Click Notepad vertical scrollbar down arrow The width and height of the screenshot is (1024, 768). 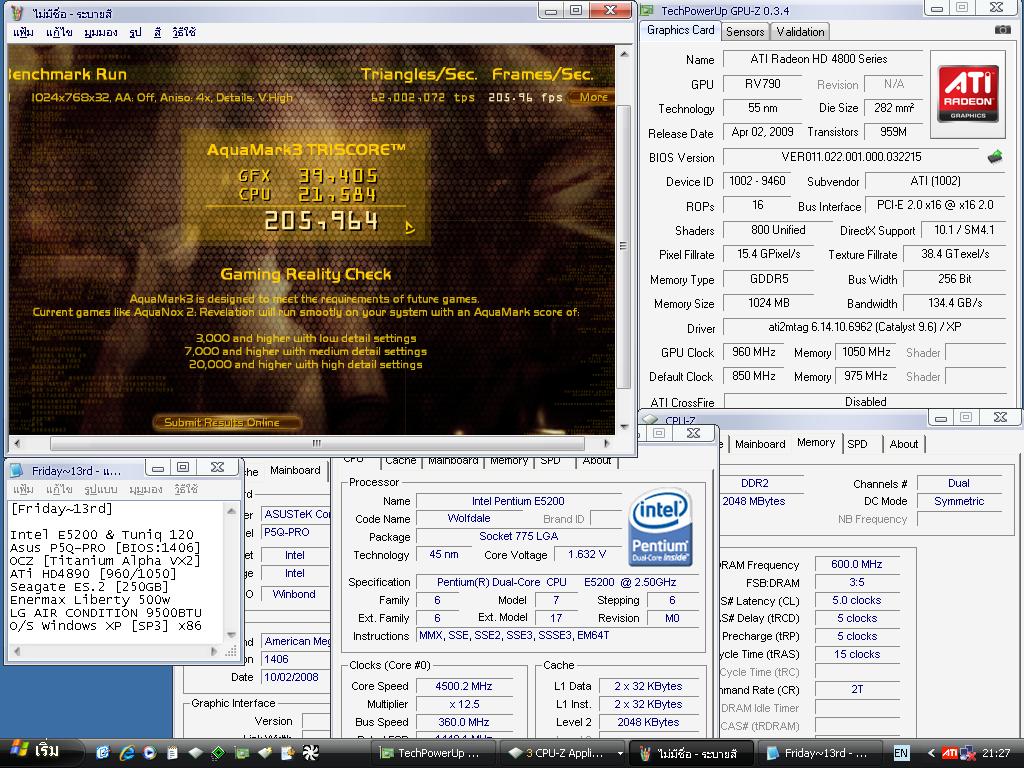tap(231, 635)
